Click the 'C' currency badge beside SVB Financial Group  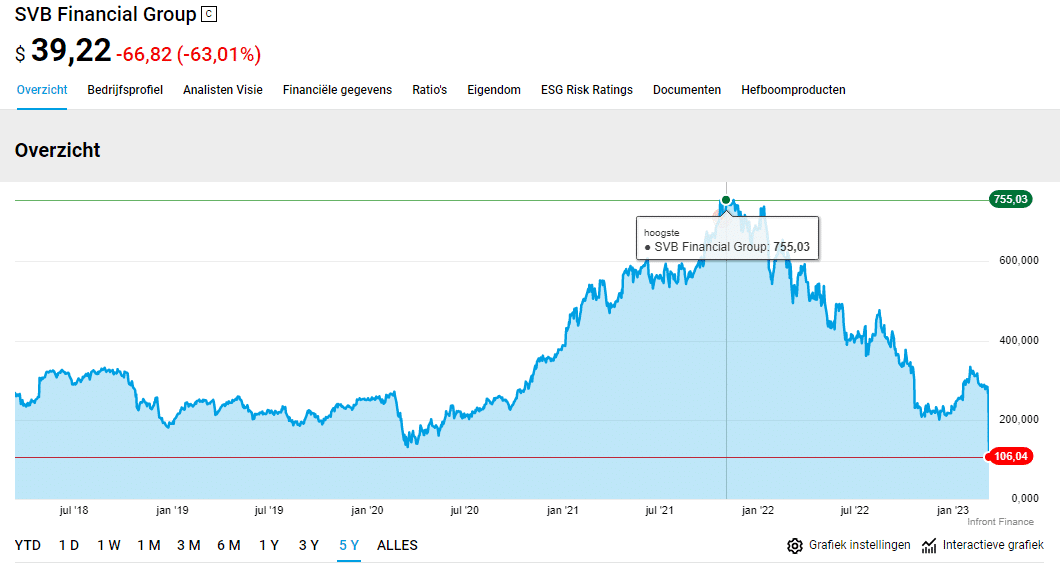(x=210, y=14)
